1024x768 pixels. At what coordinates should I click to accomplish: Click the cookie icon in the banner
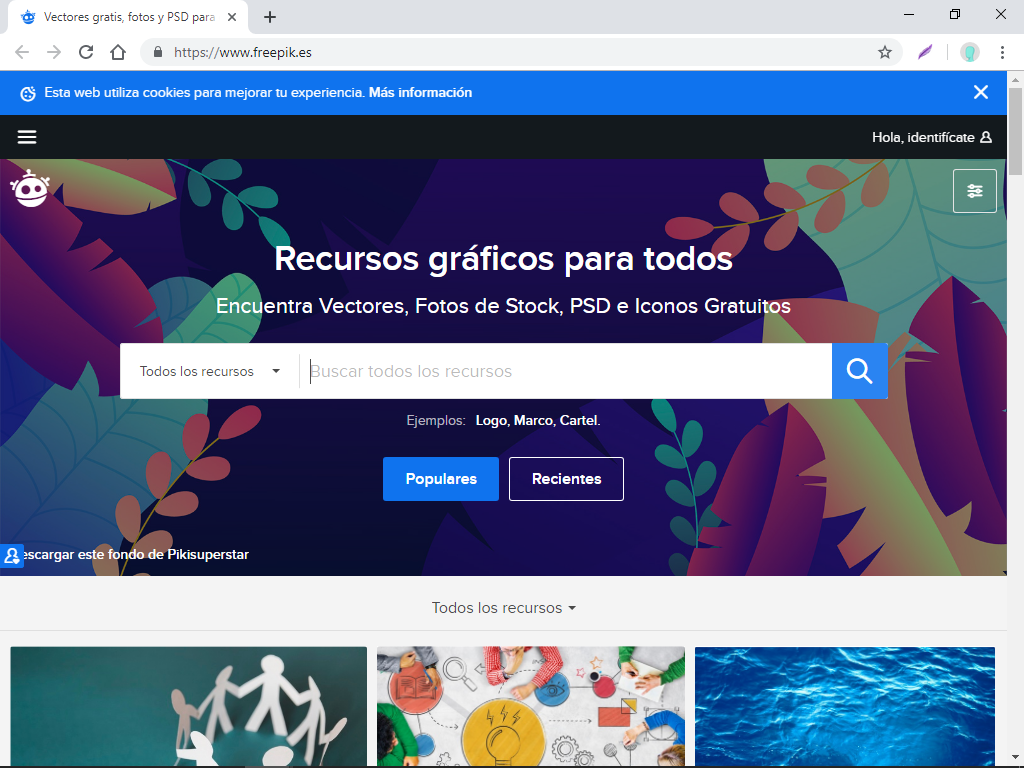[x=28, y=93]
